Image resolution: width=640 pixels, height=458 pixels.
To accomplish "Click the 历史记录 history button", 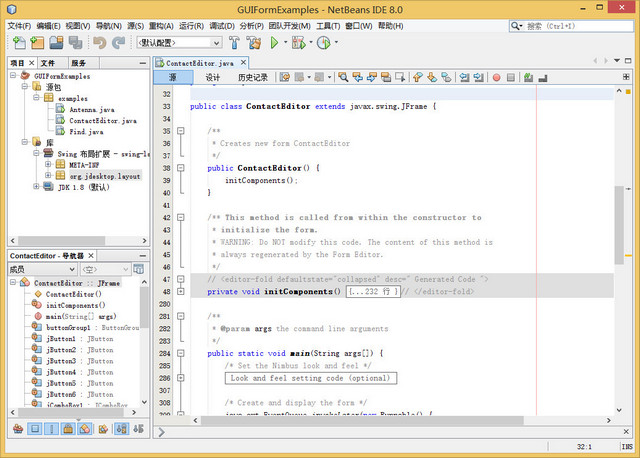I will tap(252, 77).
